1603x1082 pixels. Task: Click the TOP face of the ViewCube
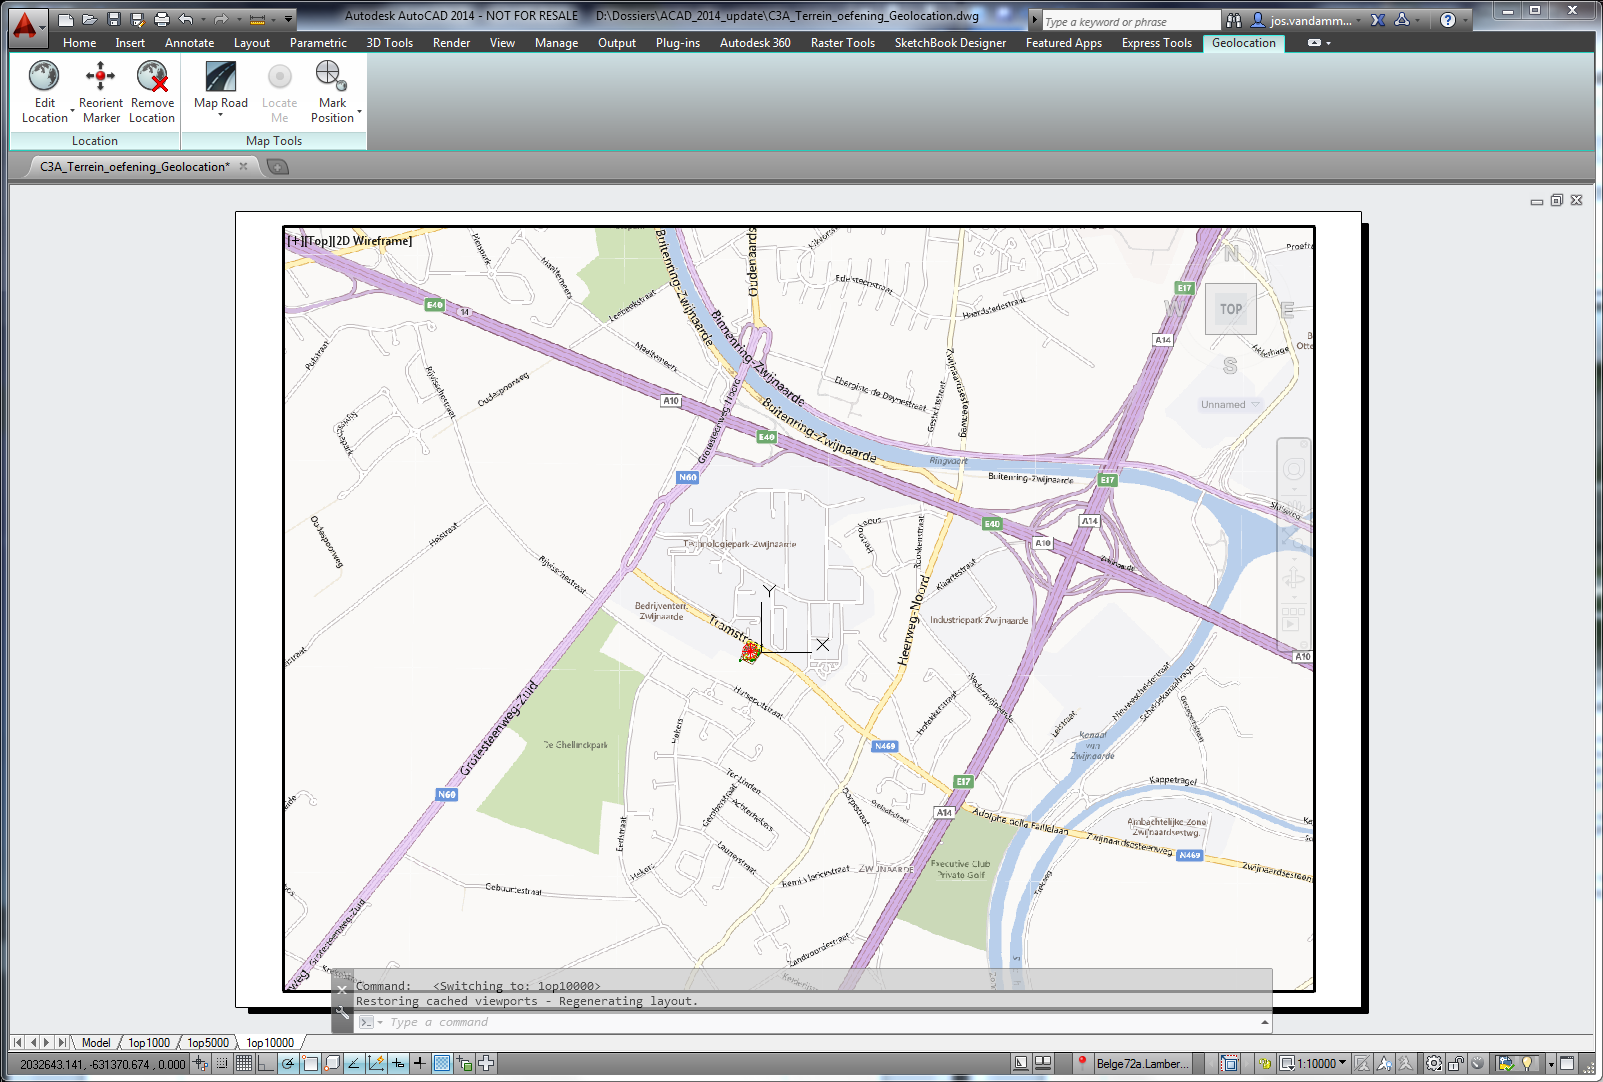point(1231,309)
